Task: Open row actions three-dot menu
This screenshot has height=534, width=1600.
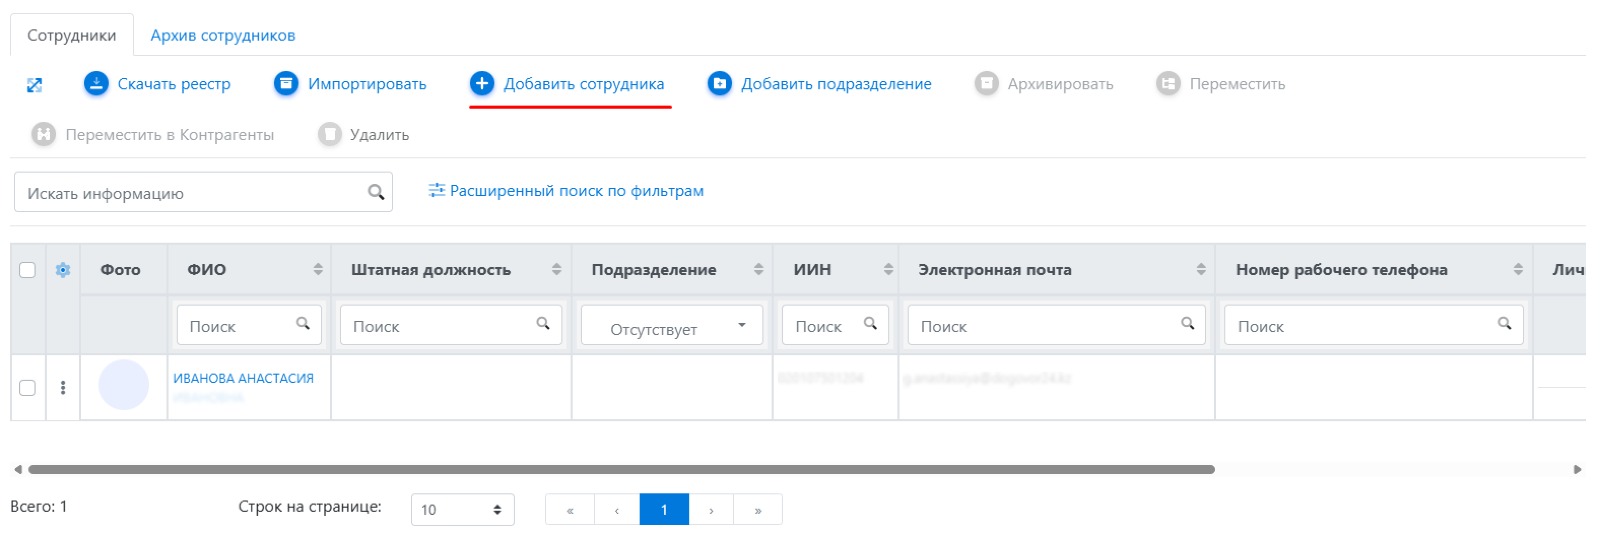Action: [63, 388]
